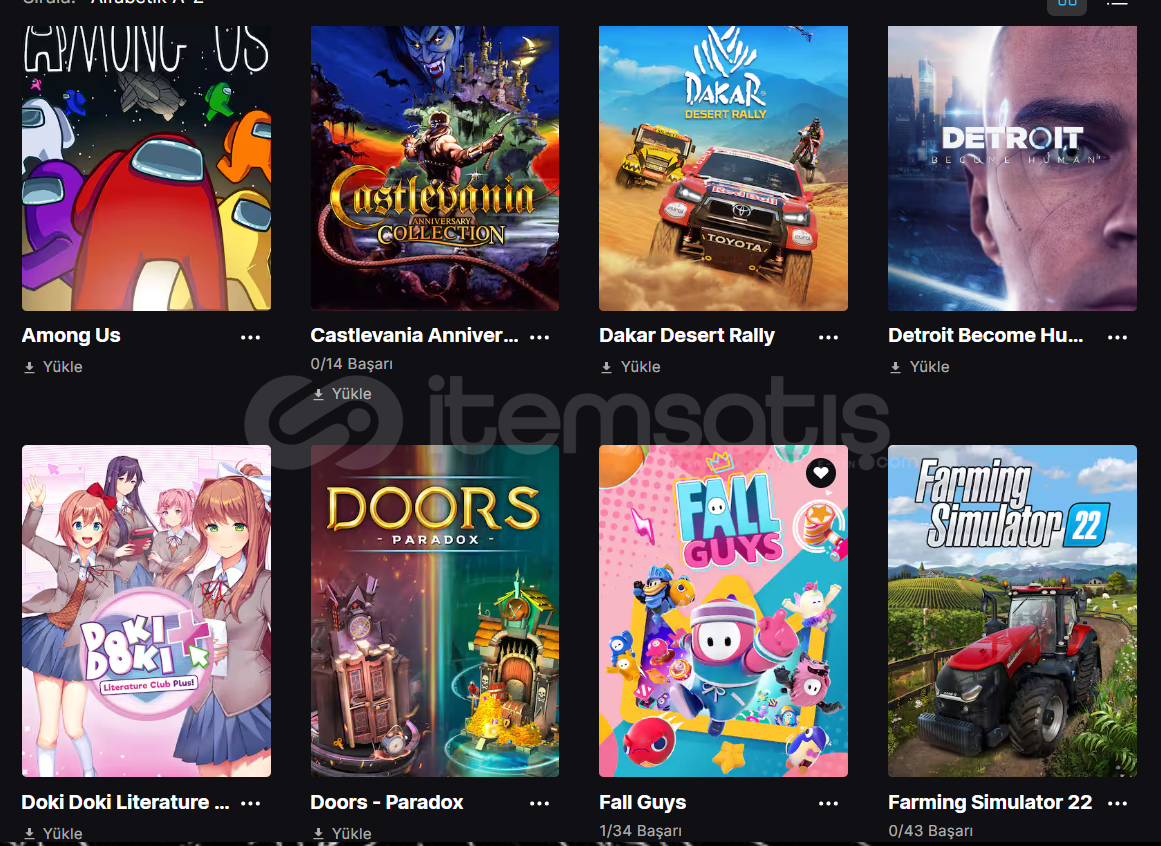
Task: Open the three-dot menu for Among Us
Action: 250,338
